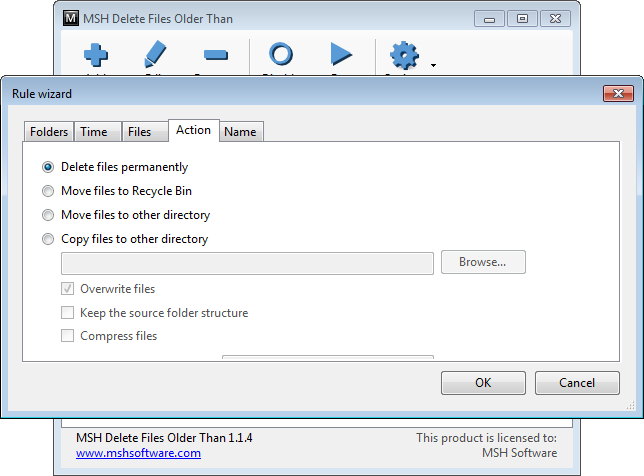Image resolution: width=644 pixels, height=476 pixels.
Task: Open the Files tab
Action: (x=145, y=131)
